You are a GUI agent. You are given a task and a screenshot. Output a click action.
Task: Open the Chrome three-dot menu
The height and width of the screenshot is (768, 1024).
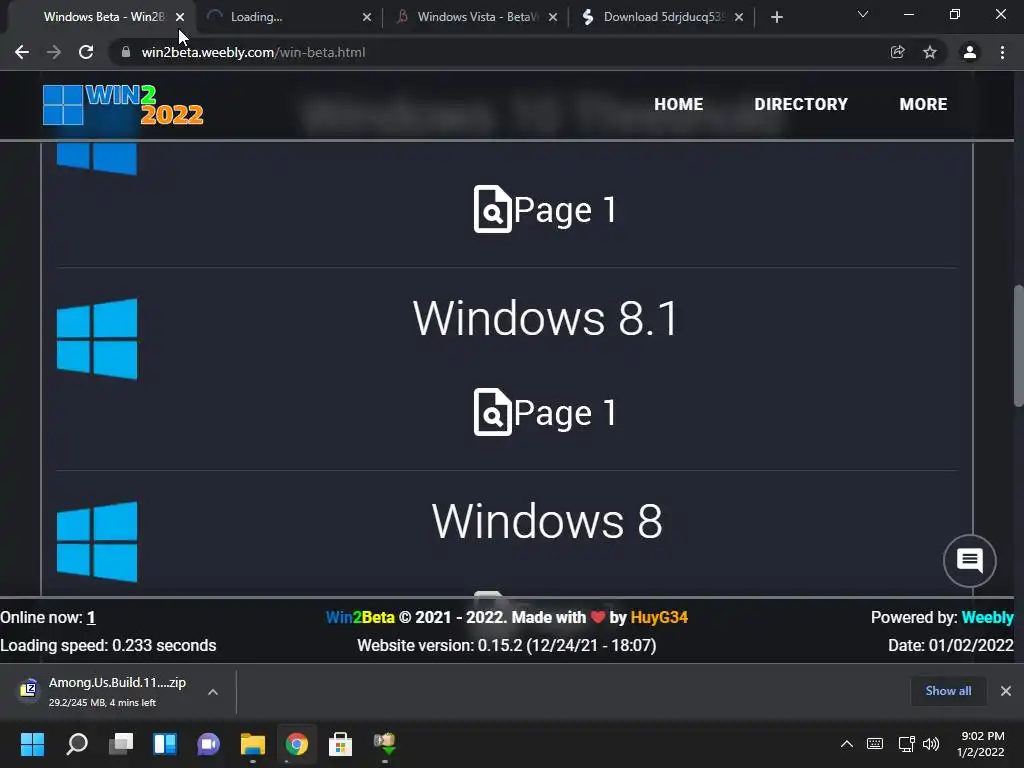coord(1002,52)
